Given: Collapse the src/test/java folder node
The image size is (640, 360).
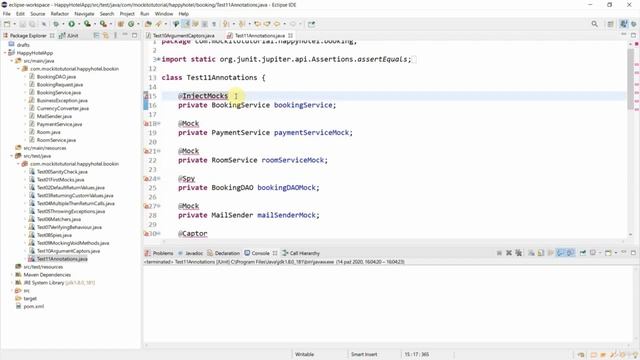Looking at the screenshot, I should pos(12,156).
